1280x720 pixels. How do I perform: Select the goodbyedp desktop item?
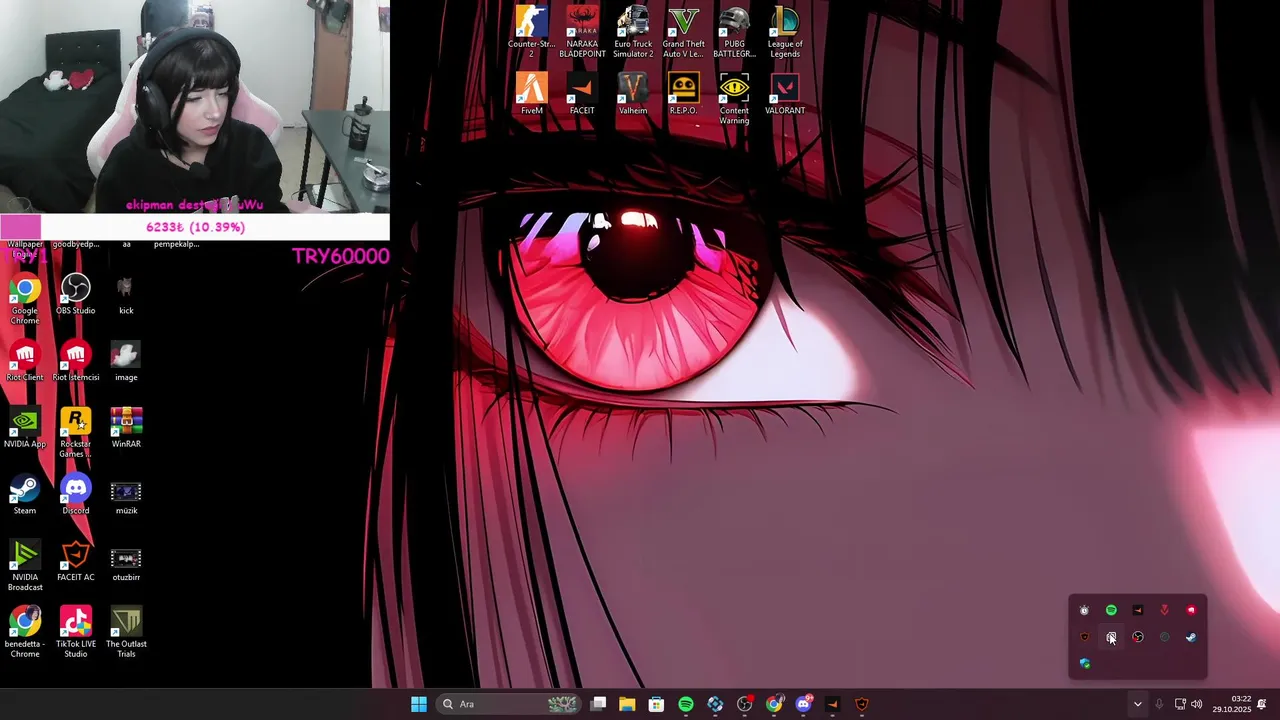(75, 244)
